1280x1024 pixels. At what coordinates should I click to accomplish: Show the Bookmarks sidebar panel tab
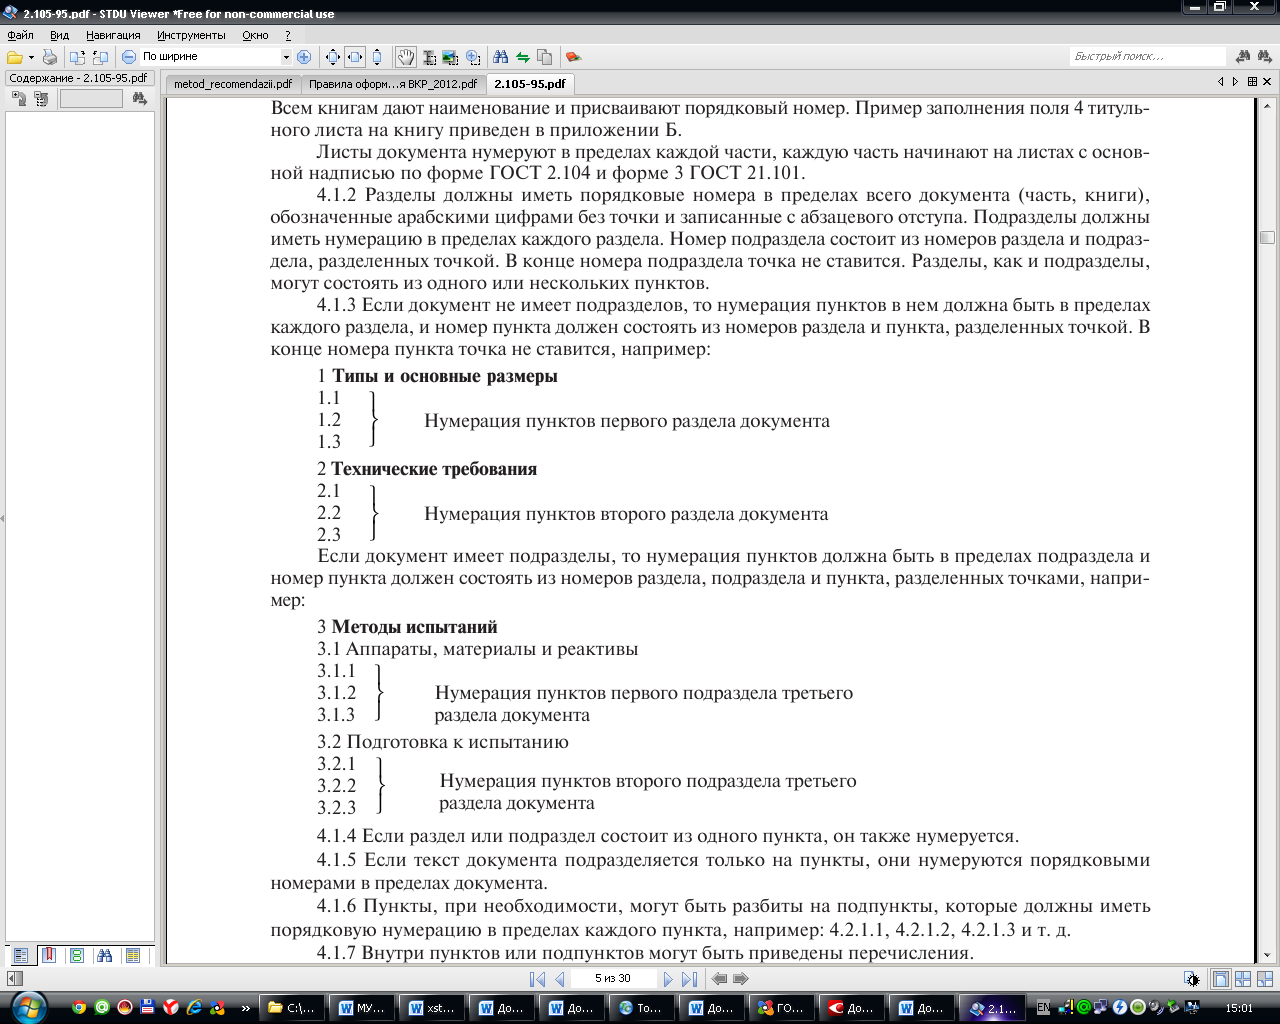click(48, 956)
